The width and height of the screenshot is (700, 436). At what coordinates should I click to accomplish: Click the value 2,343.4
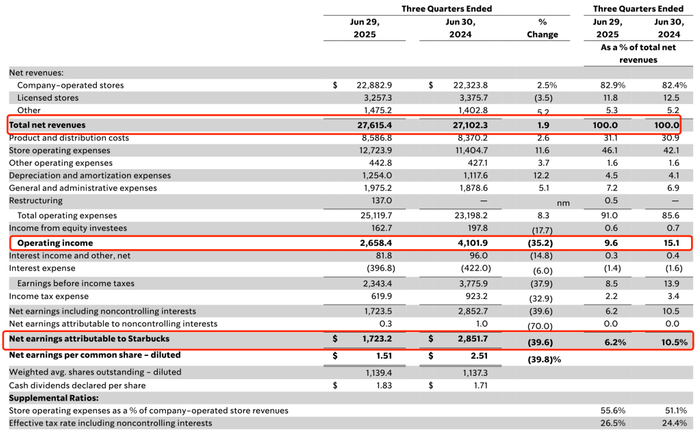(377, 283)
